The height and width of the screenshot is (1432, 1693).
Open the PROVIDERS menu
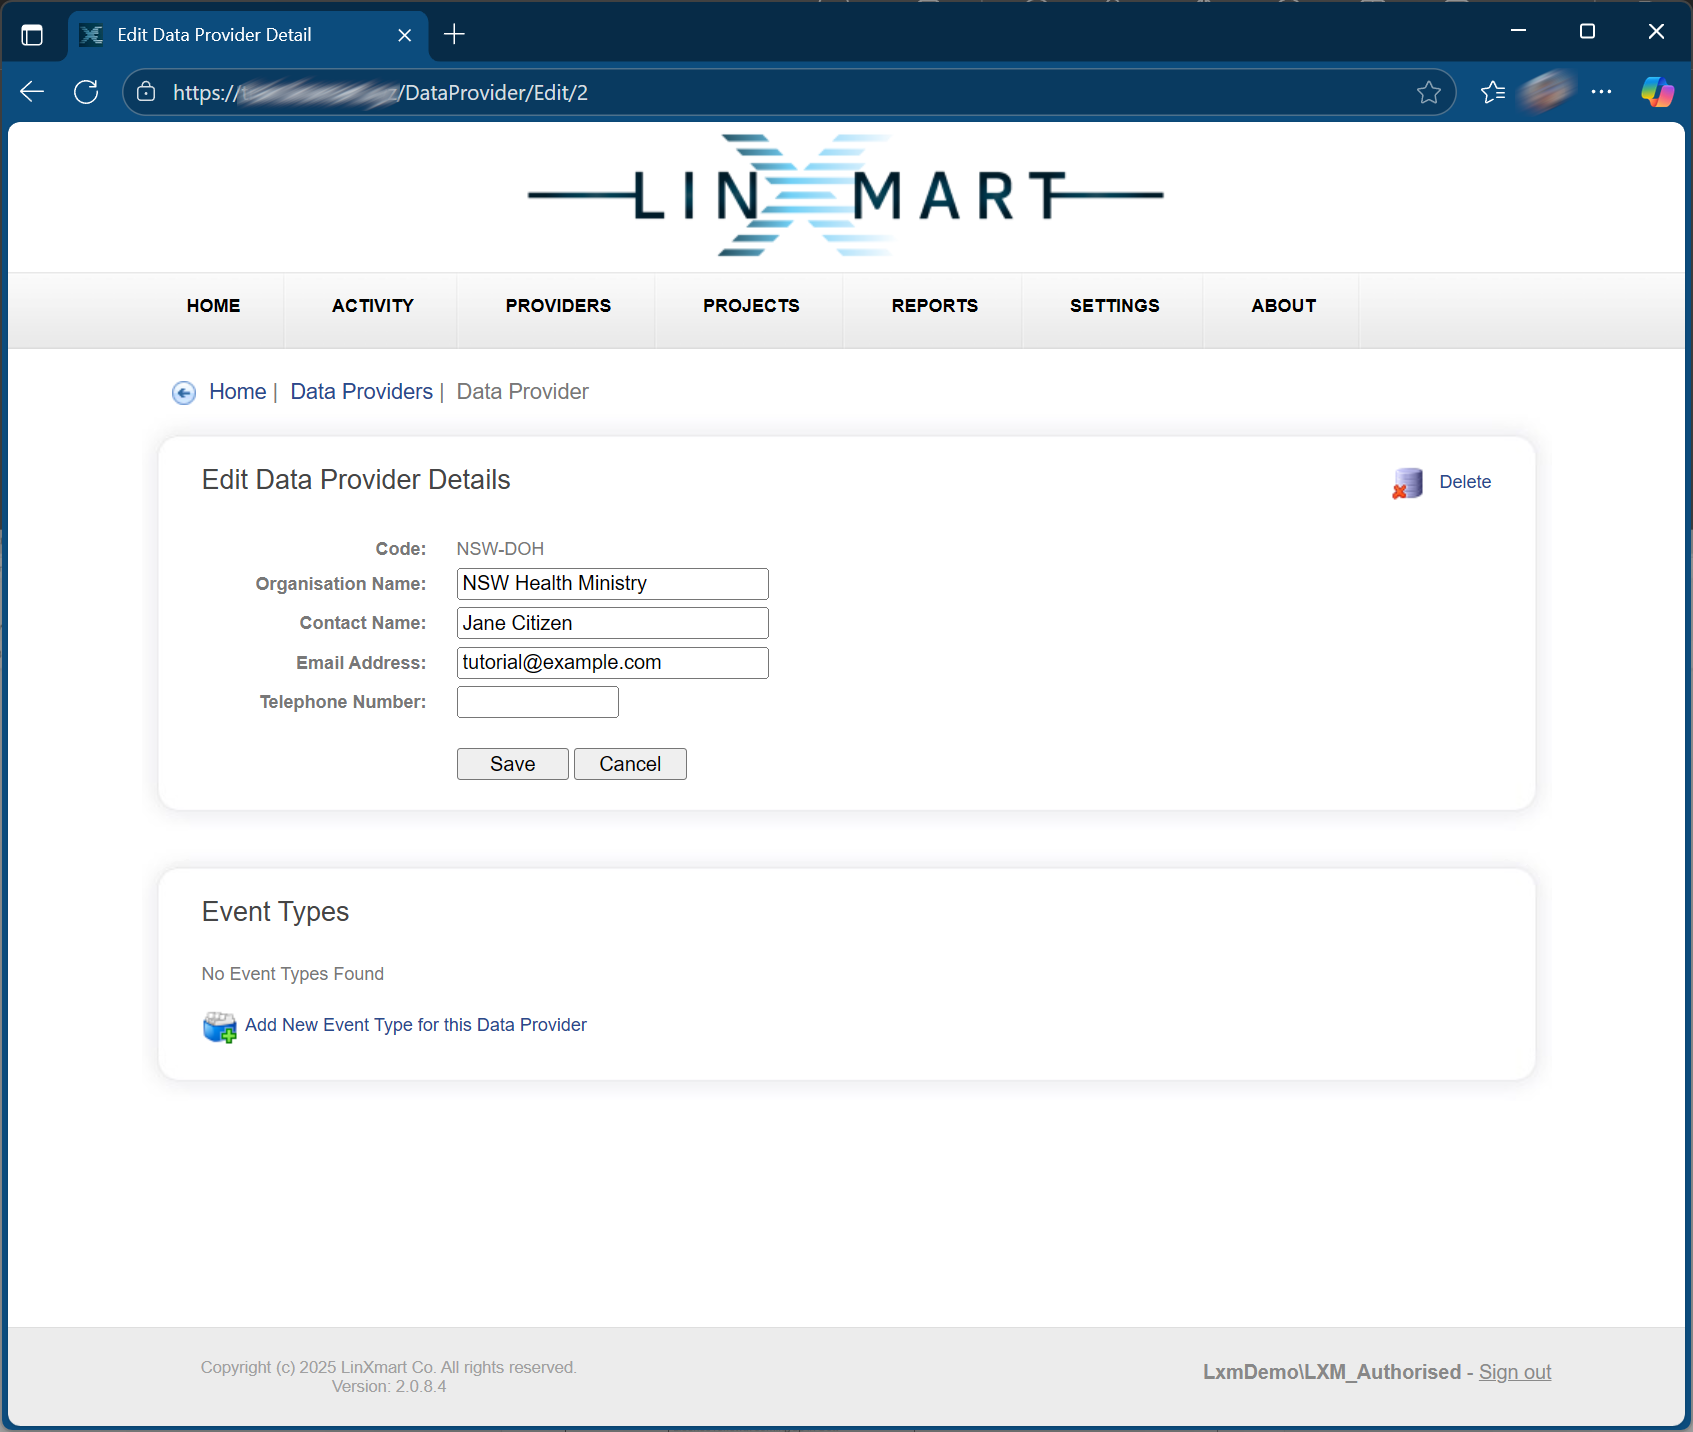(557, 306)
